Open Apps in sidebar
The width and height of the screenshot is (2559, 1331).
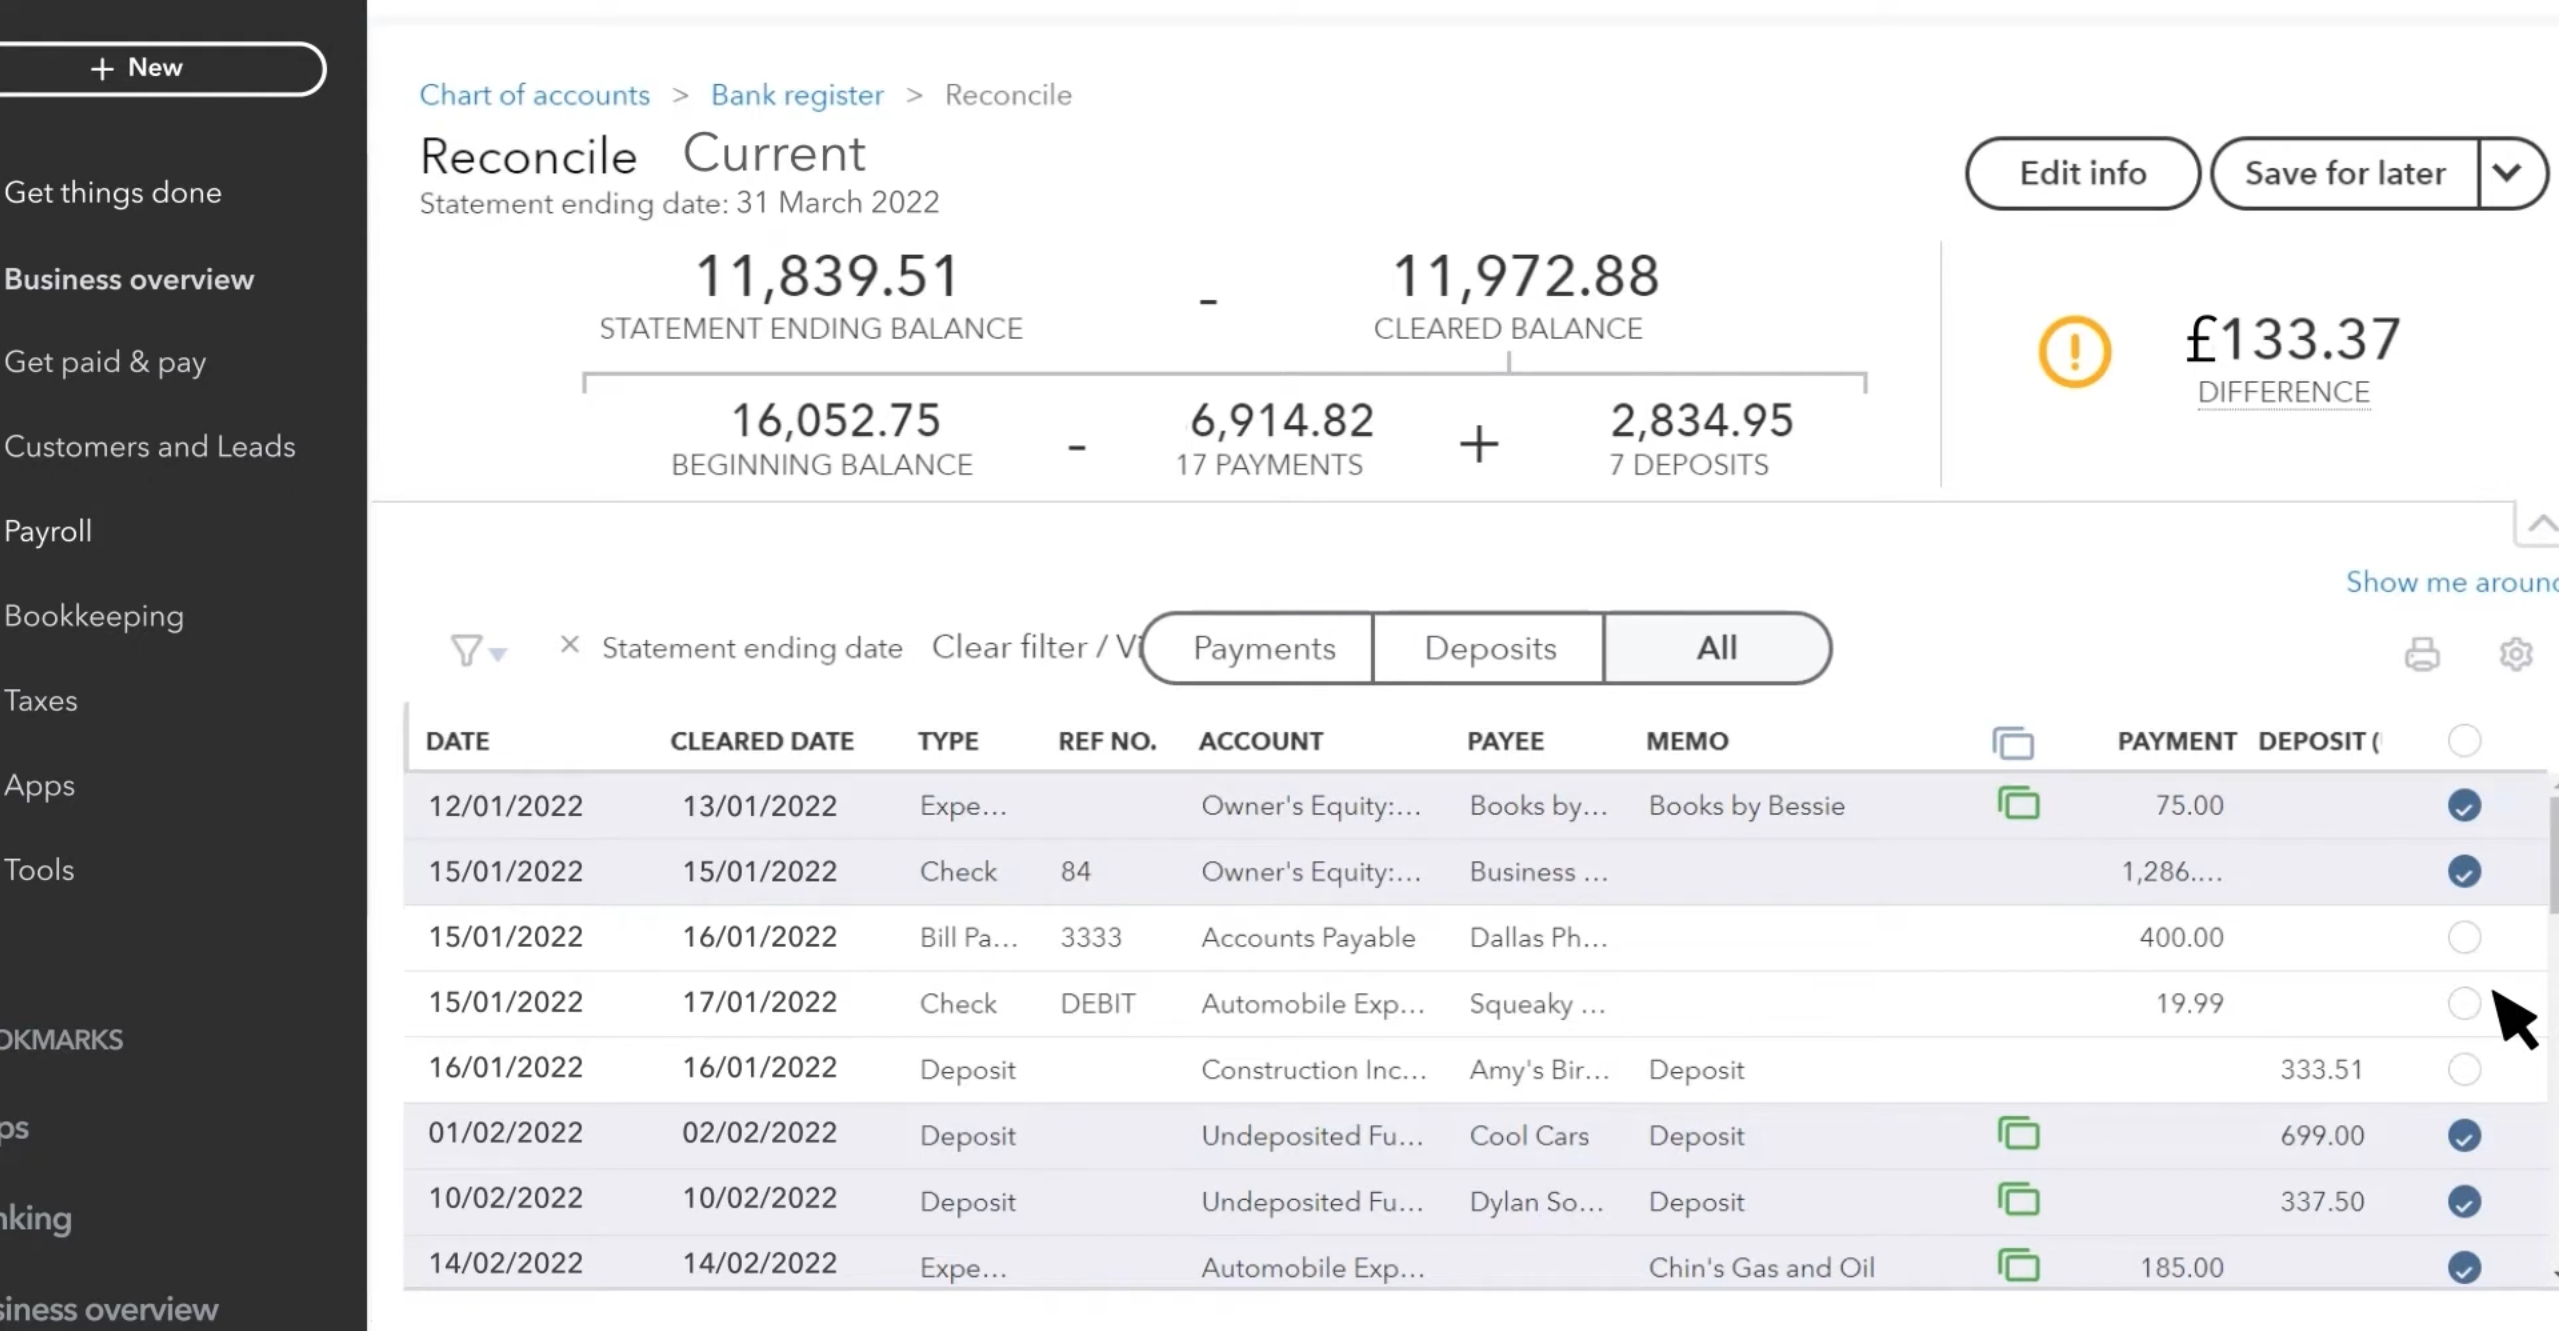point(39,786)
